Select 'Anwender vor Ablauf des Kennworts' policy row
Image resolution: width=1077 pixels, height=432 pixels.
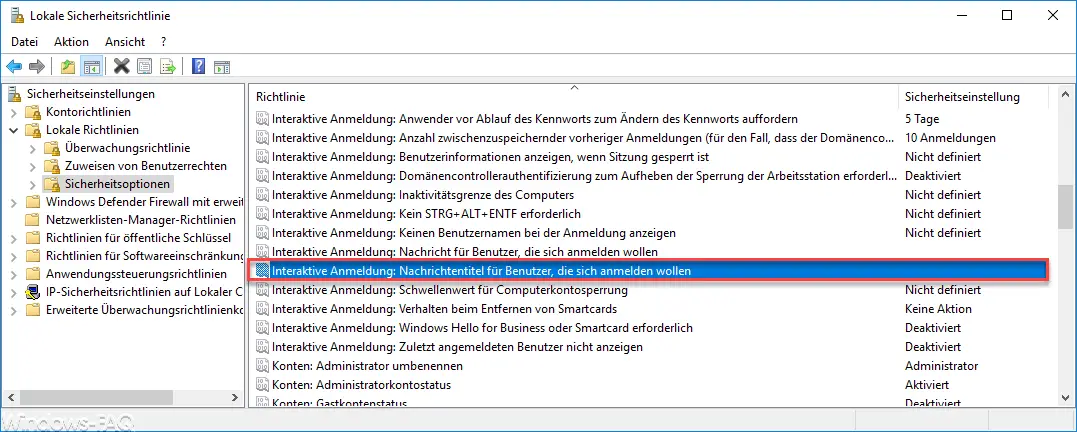(649, 119)
